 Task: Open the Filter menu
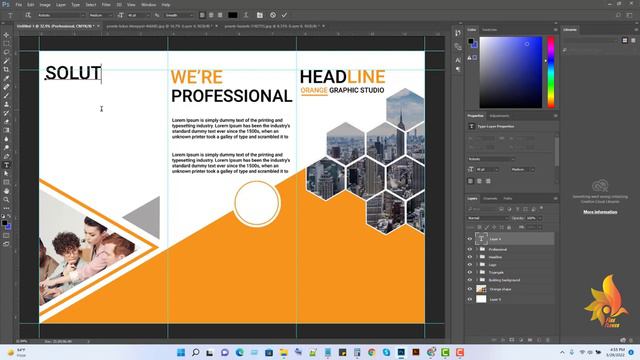click(106, 5)
